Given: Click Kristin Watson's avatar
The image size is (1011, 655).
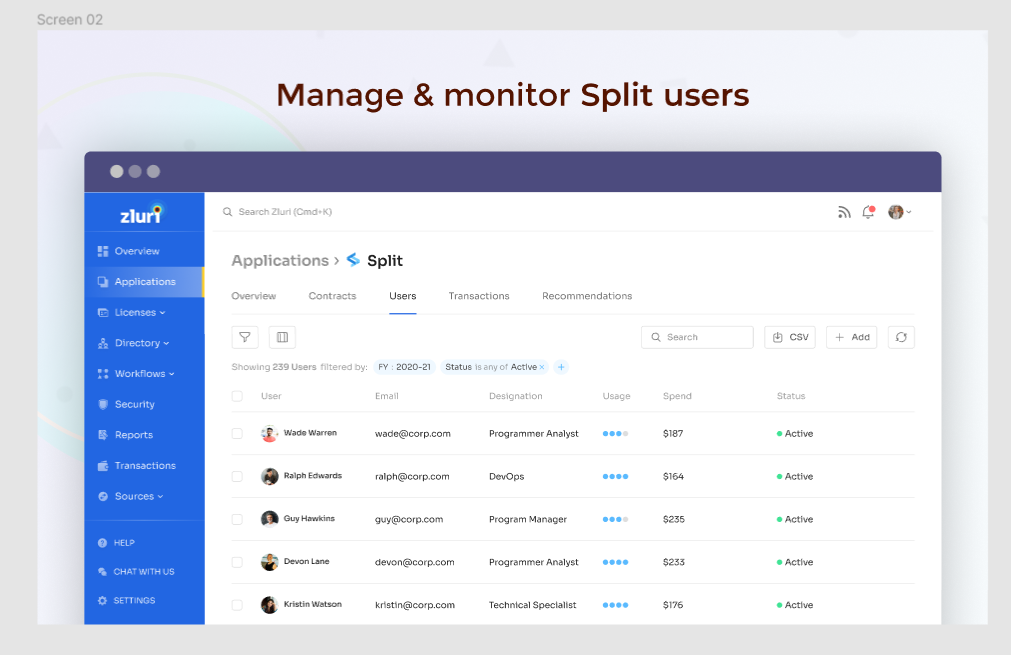Looking at the screenshot, I should (269, 605).
